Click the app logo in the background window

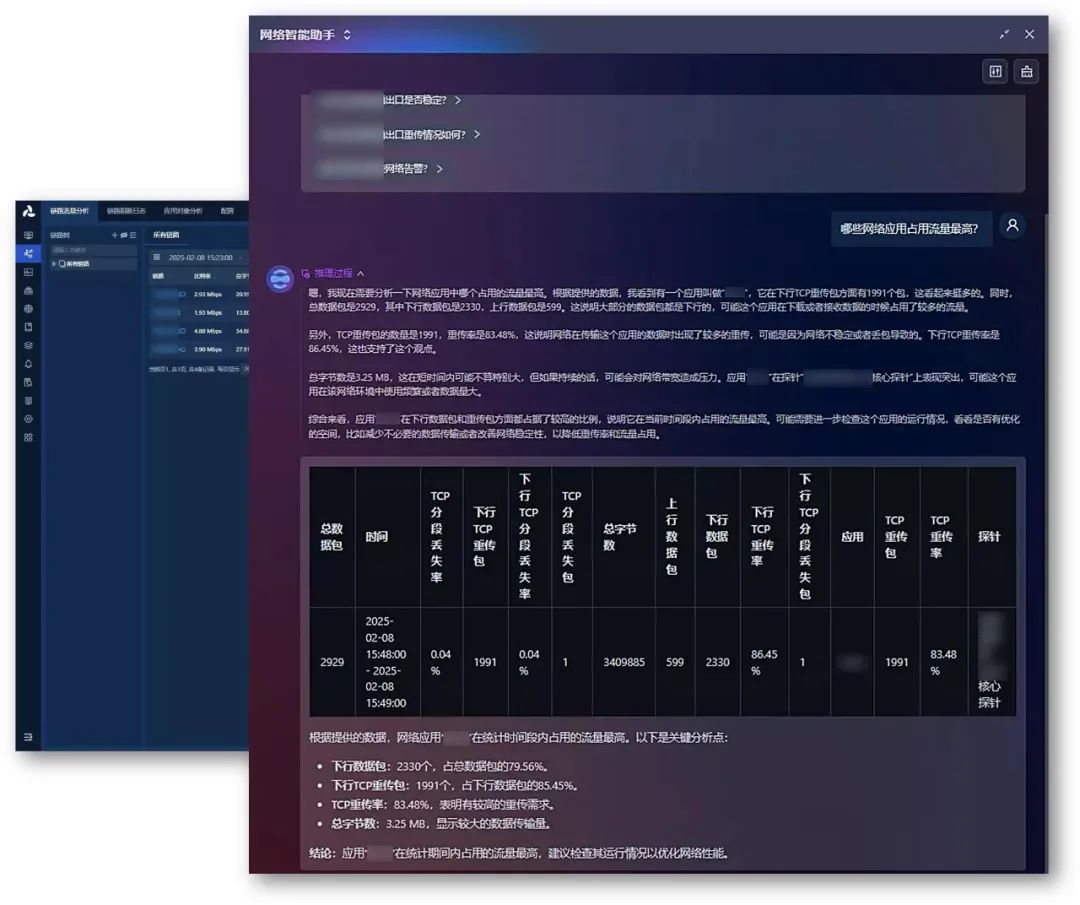tap(28, 211)
